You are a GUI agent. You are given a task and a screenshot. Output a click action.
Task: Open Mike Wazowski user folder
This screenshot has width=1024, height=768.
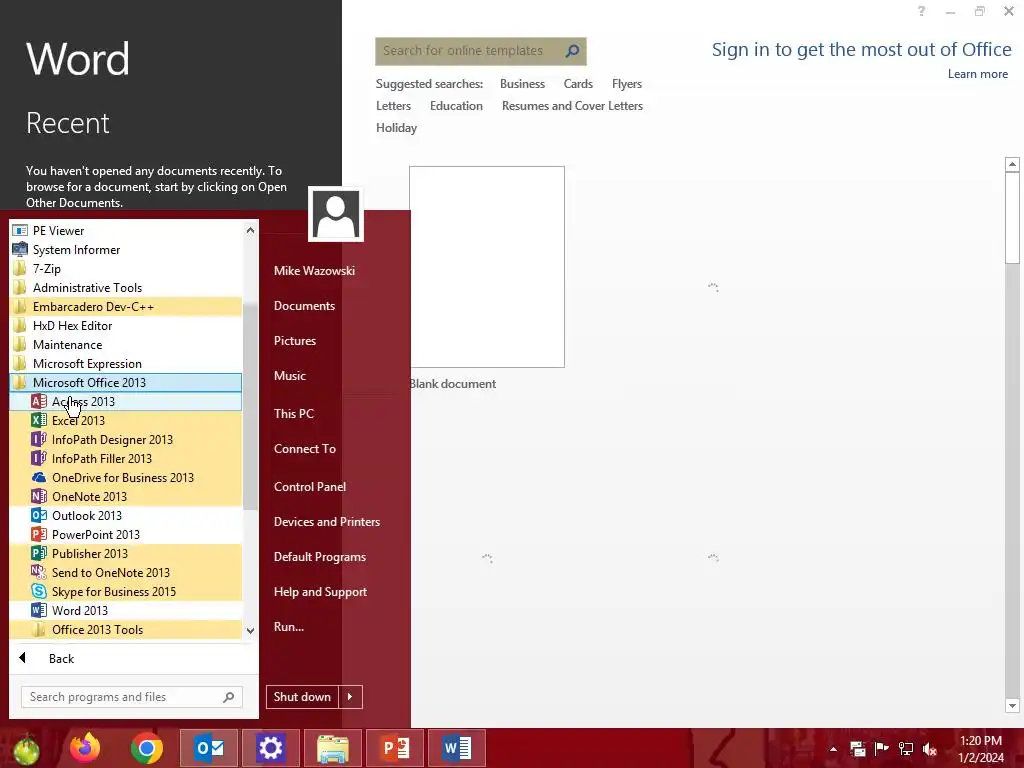314,270
